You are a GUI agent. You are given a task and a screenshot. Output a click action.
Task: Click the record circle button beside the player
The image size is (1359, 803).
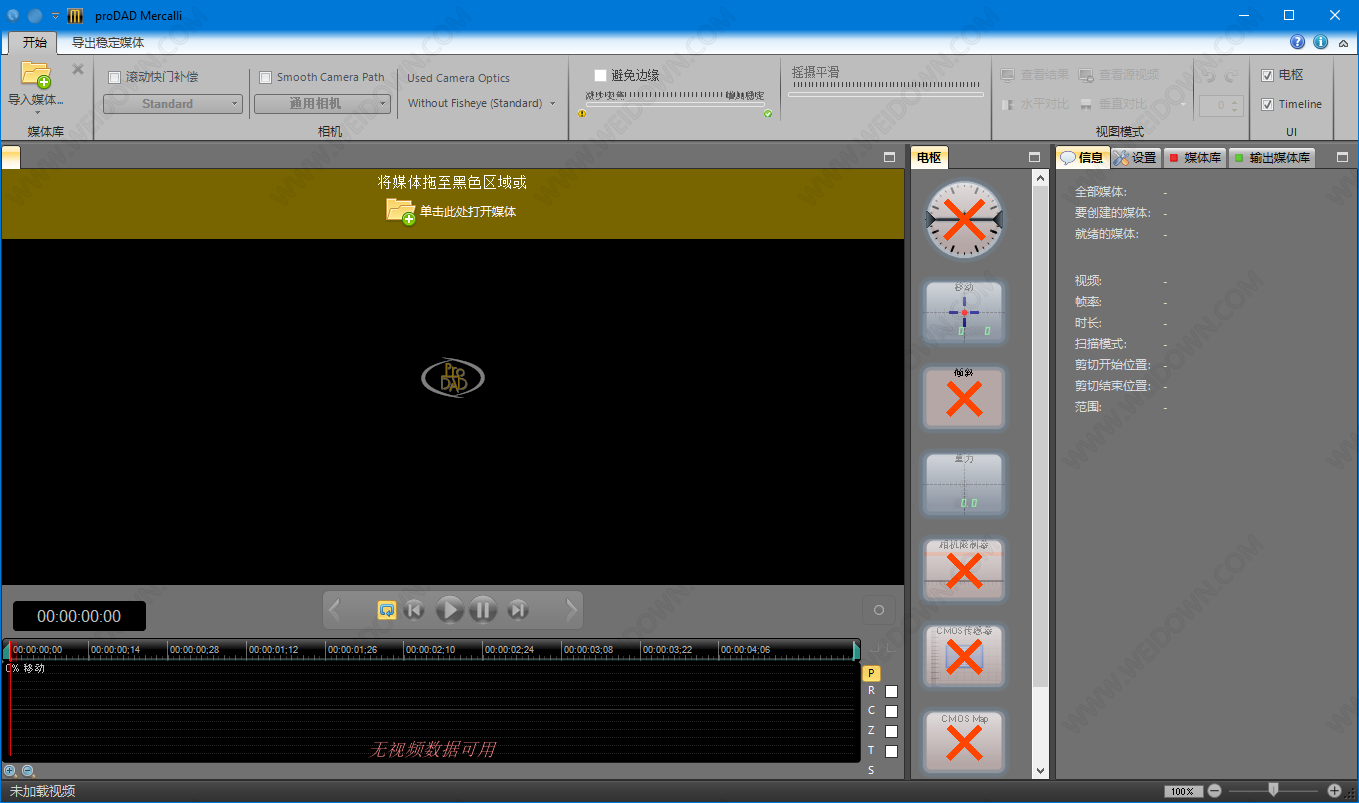879,610
